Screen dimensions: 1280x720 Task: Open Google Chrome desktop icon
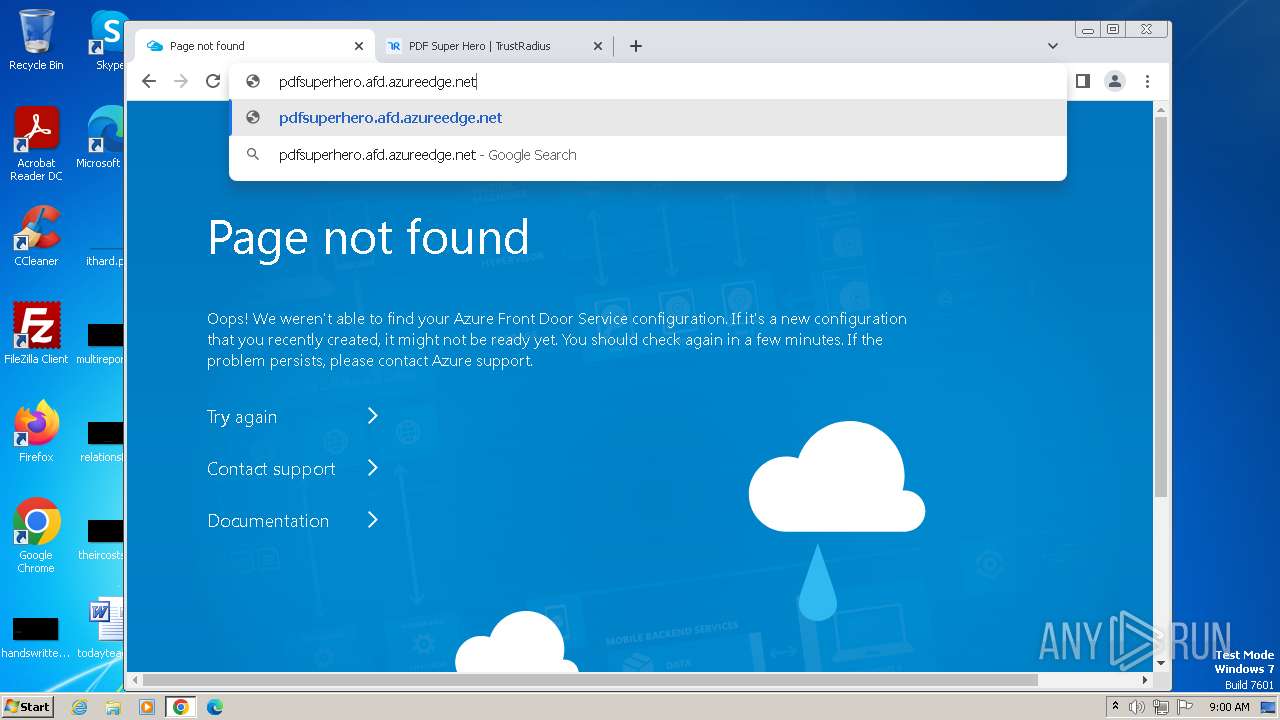coord(36,536)
